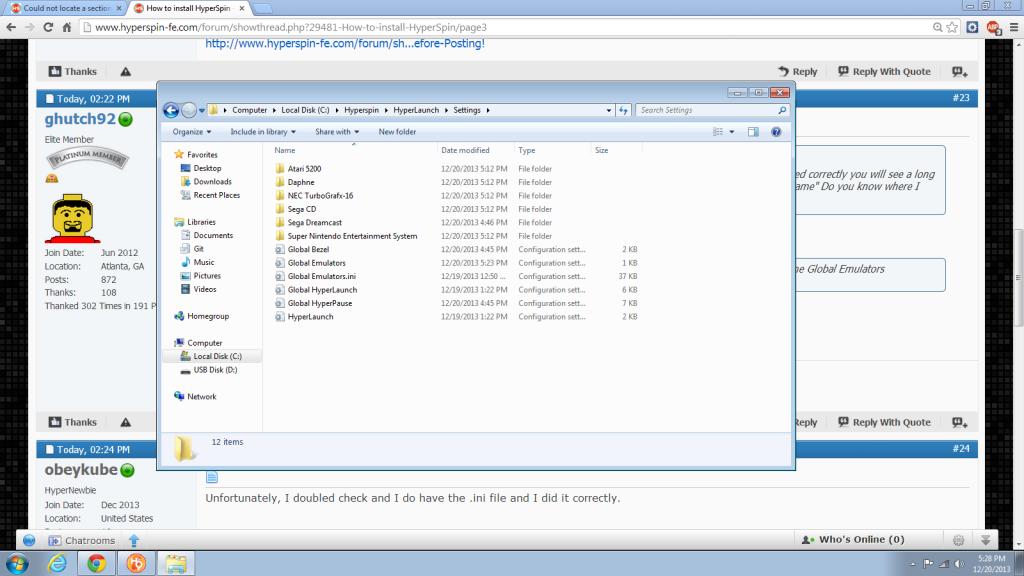Open the Organize menu
This screenshot has height=576, width=1024.
point(192,132)
